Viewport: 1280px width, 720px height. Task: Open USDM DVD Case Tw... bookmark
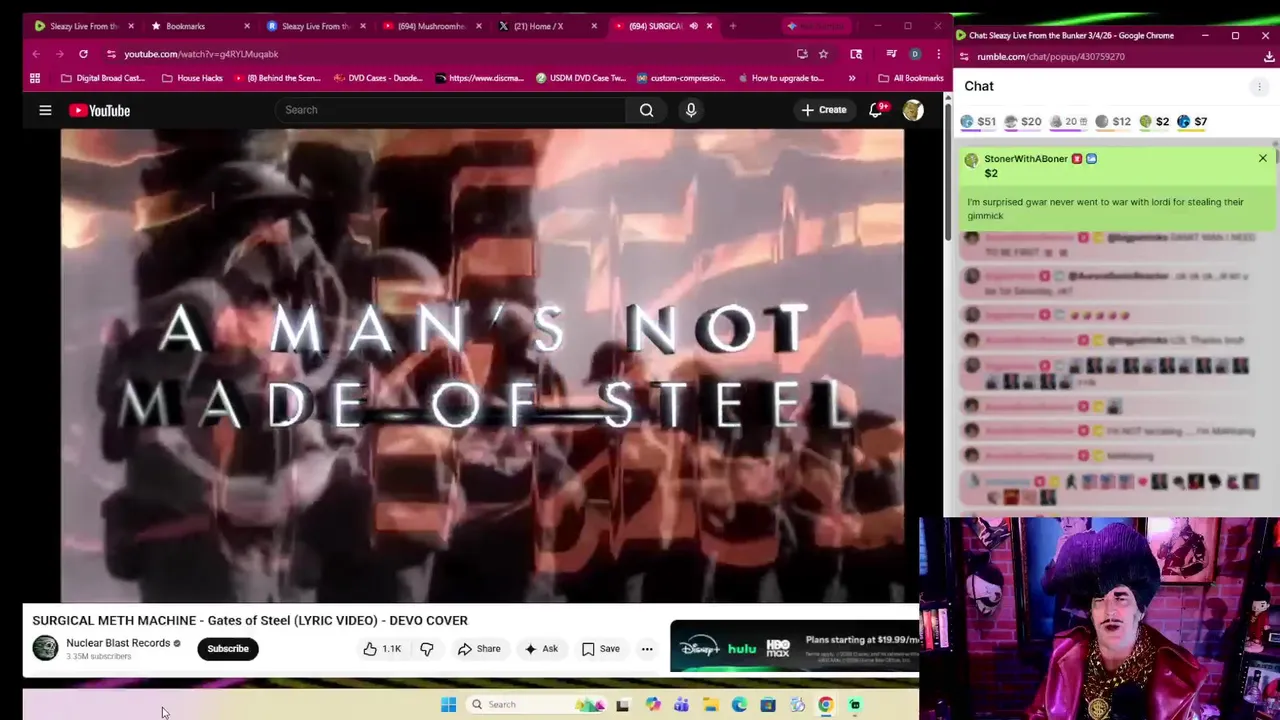[580, 78]
